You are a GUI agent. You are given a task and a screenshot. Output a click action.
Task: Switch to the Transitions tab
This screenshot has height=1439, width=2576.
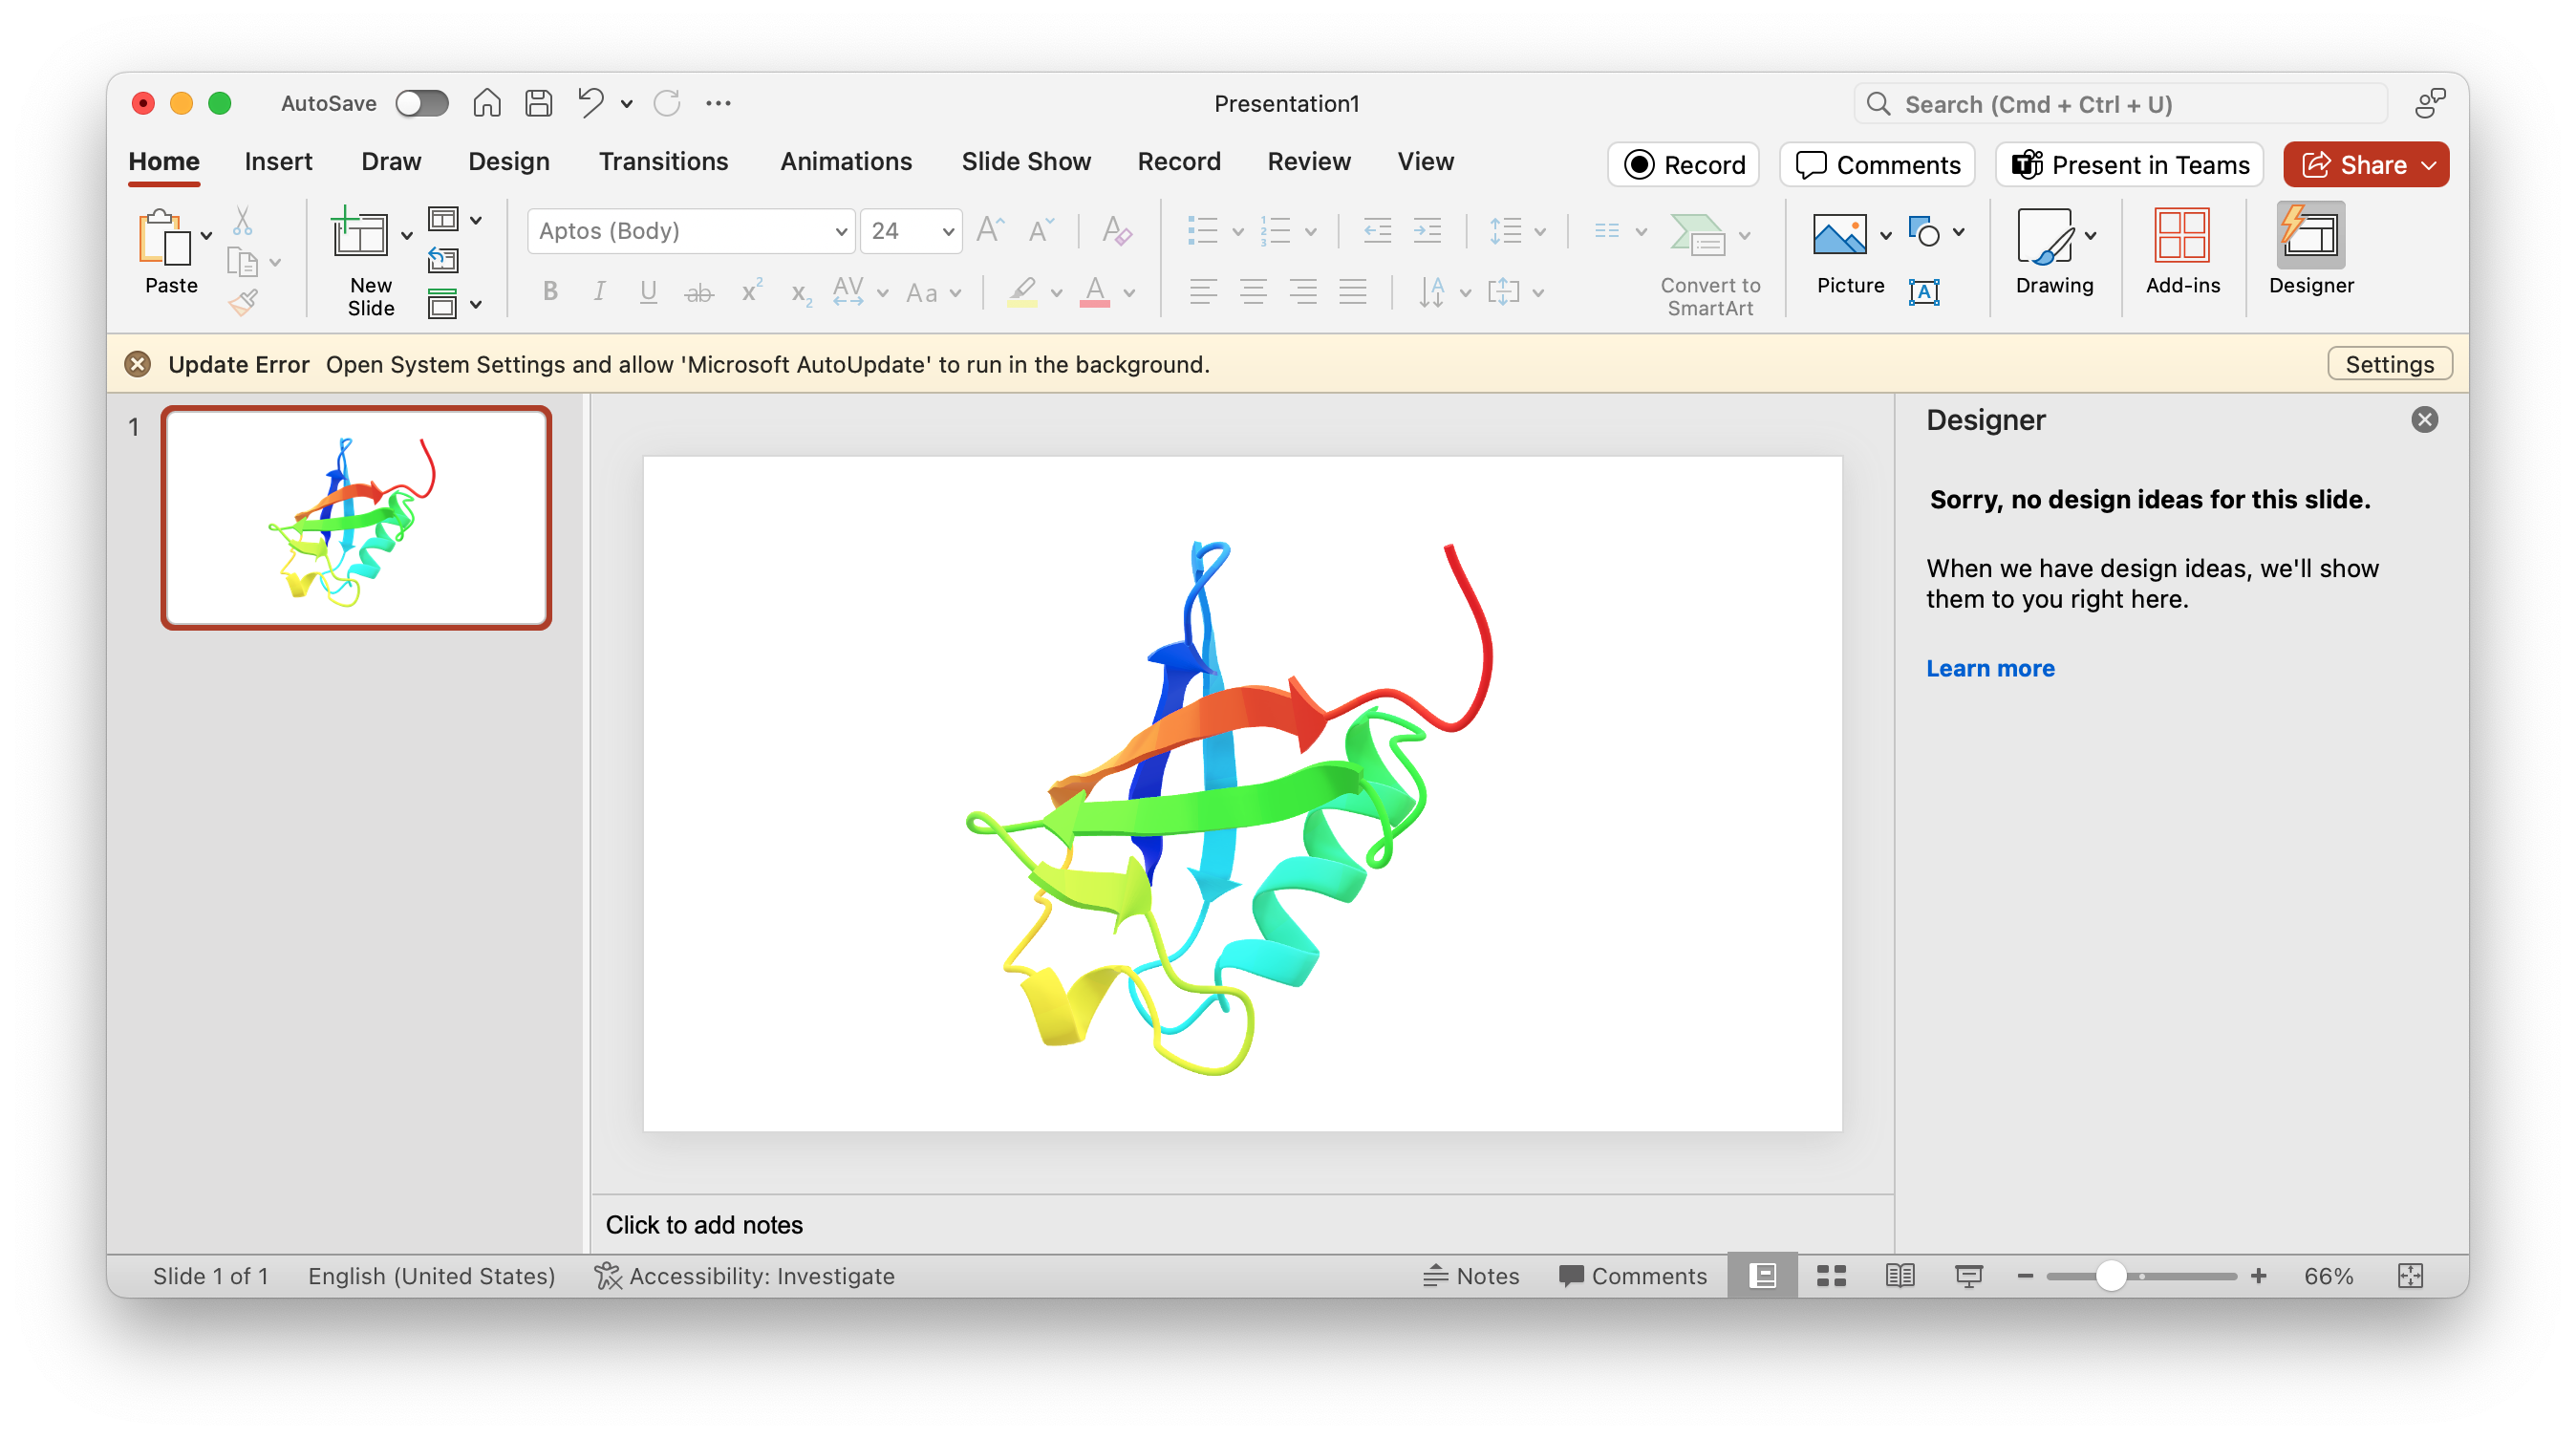pos(663,162)
